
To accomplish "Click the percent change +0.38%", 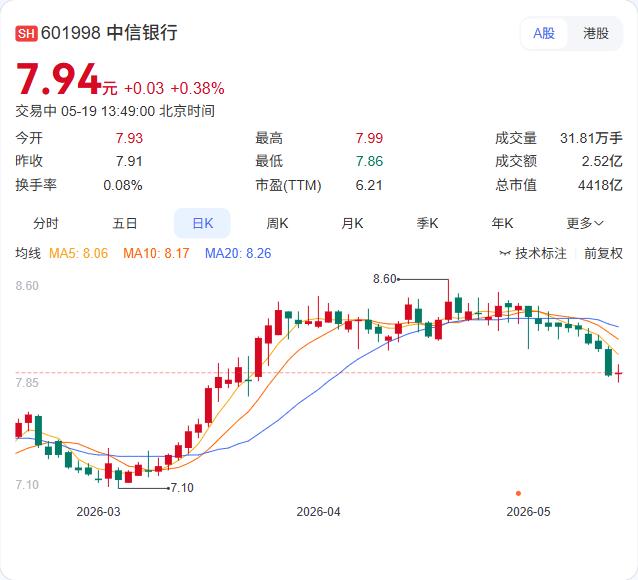I will [x=197, y=88].
